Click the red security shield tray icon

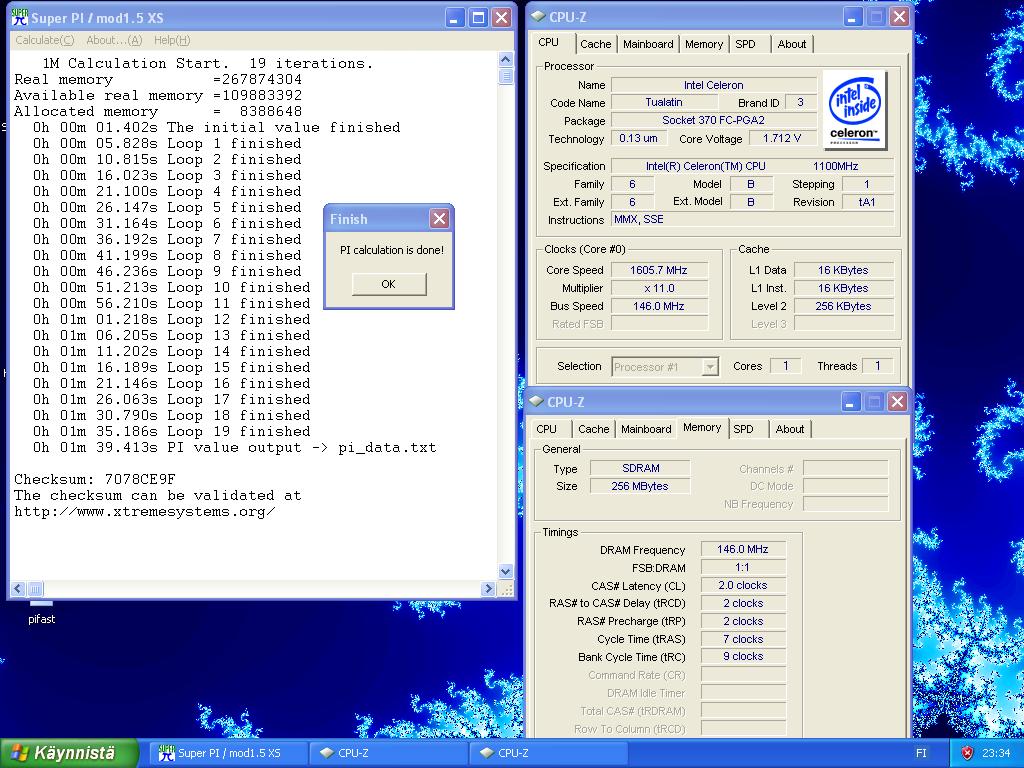tap(968, 753)
